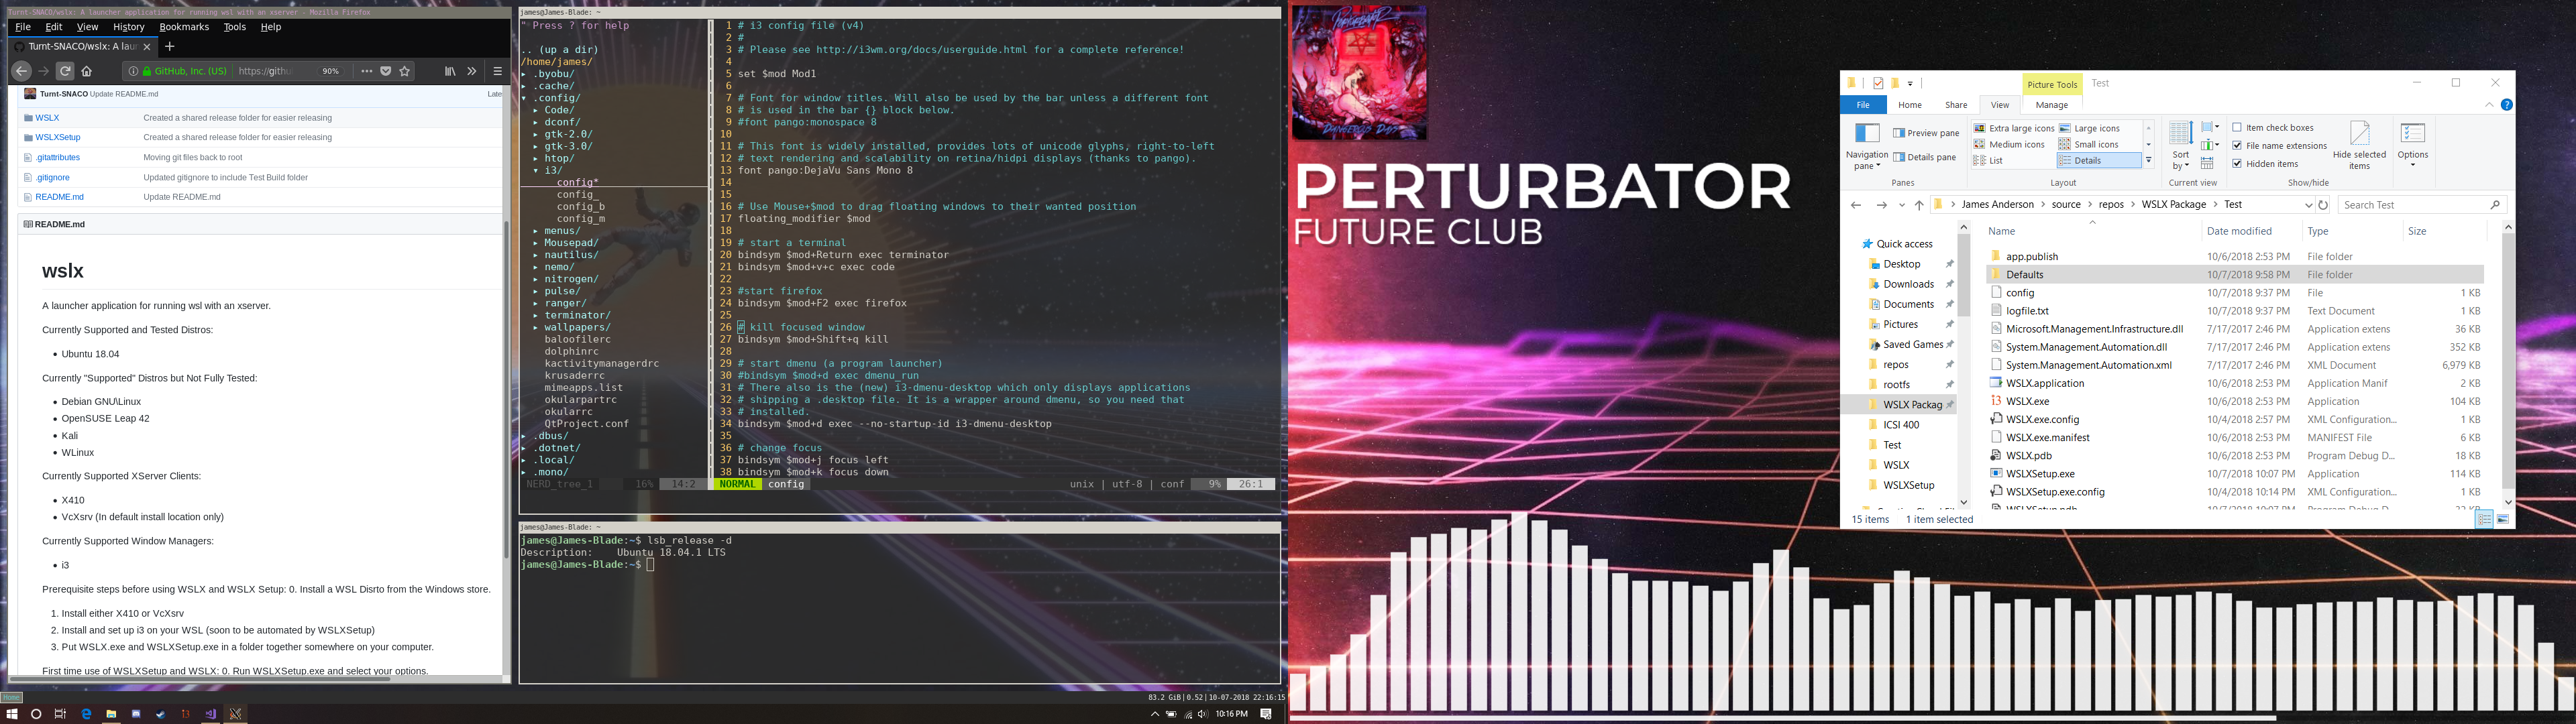2576x724 pixels.
Task: Open WSLXSetup folder link on GitHub
Action: pyautogui.click(x=58, y=137)
